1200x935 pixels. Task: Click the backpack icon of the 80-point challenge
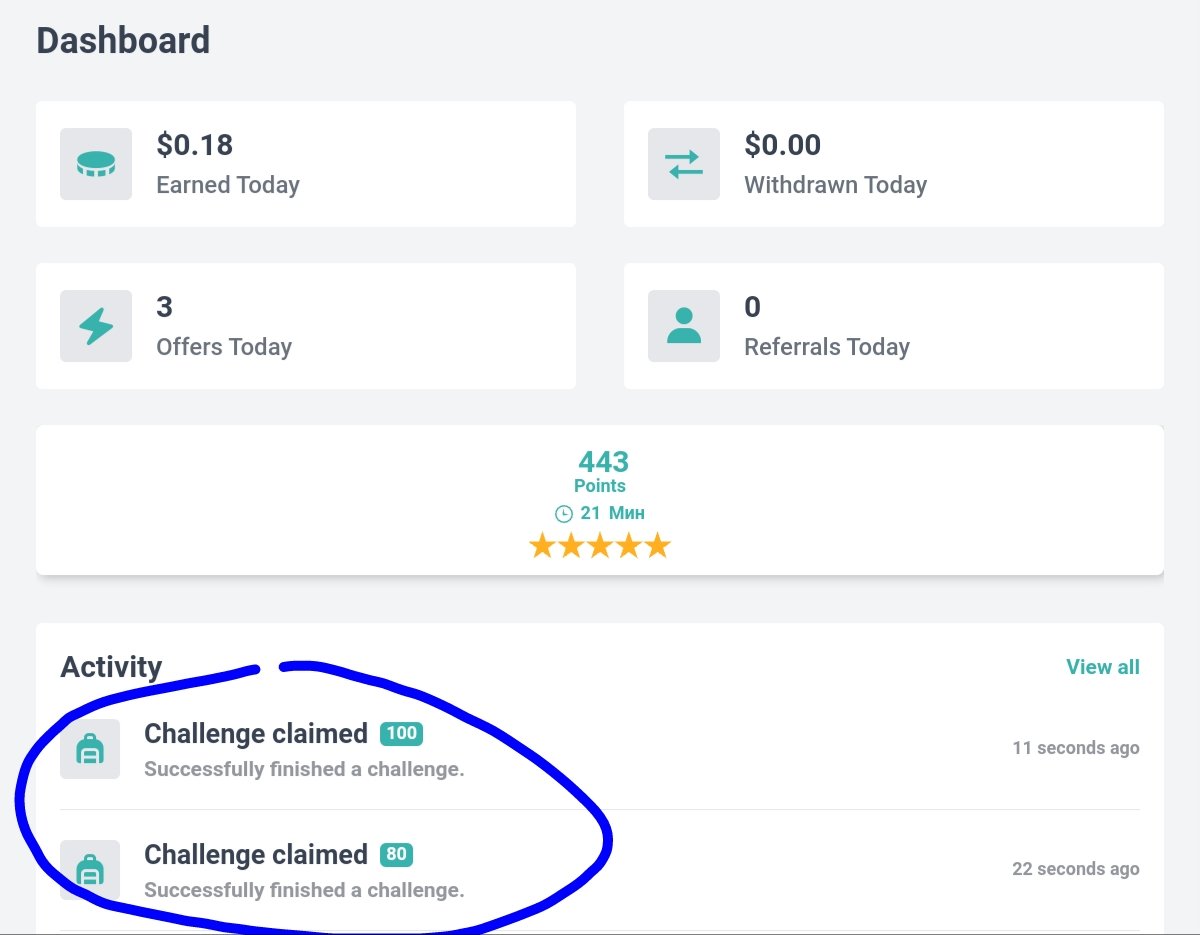tap(90, 870)
